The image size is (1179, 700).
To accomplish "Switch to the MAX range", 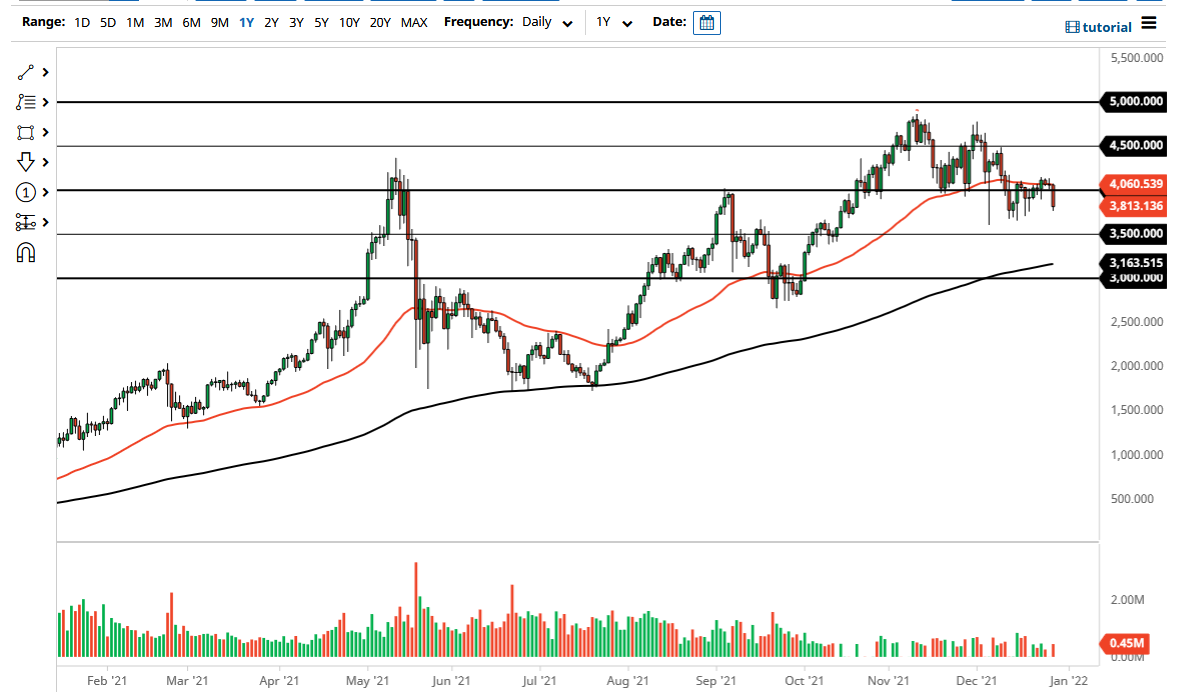I will coord(414,22).
